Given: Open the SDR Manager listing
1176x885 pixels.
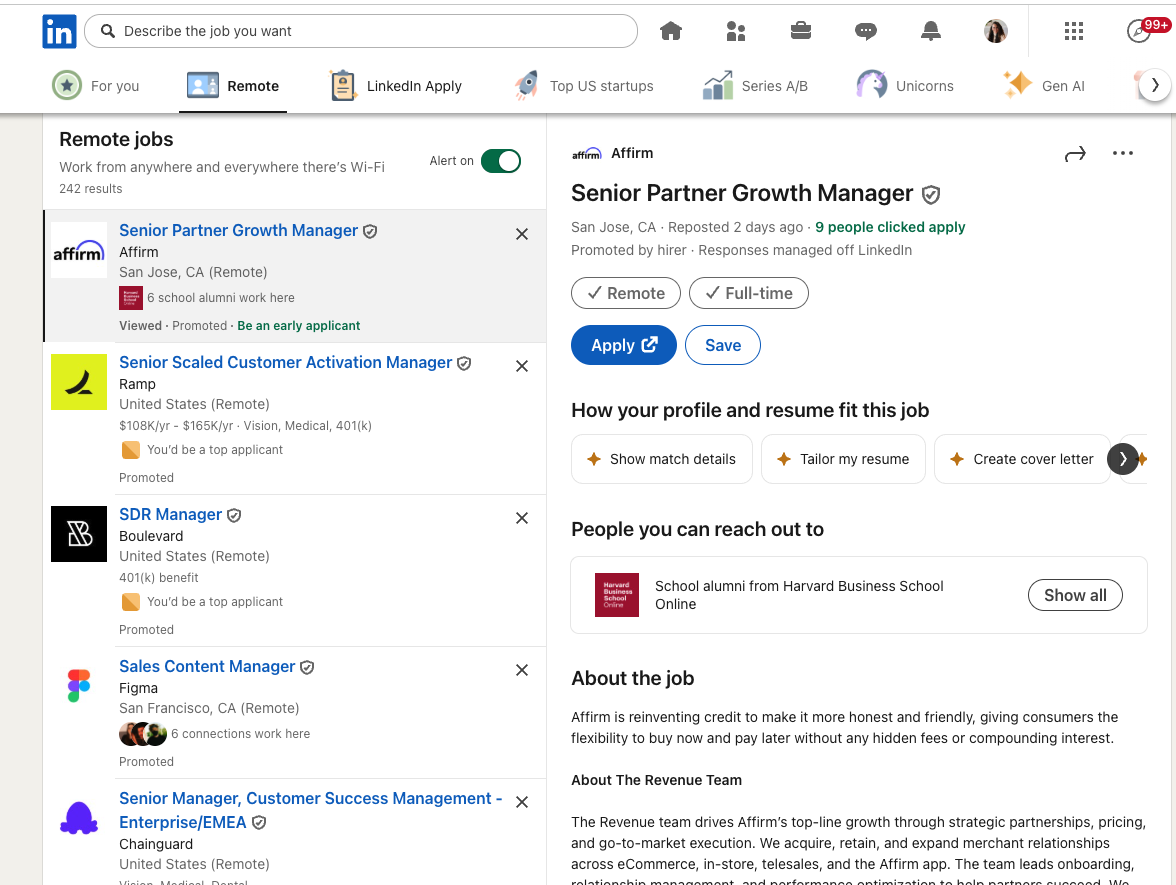Looking at the screenshot, I should [x=170, y=514].
